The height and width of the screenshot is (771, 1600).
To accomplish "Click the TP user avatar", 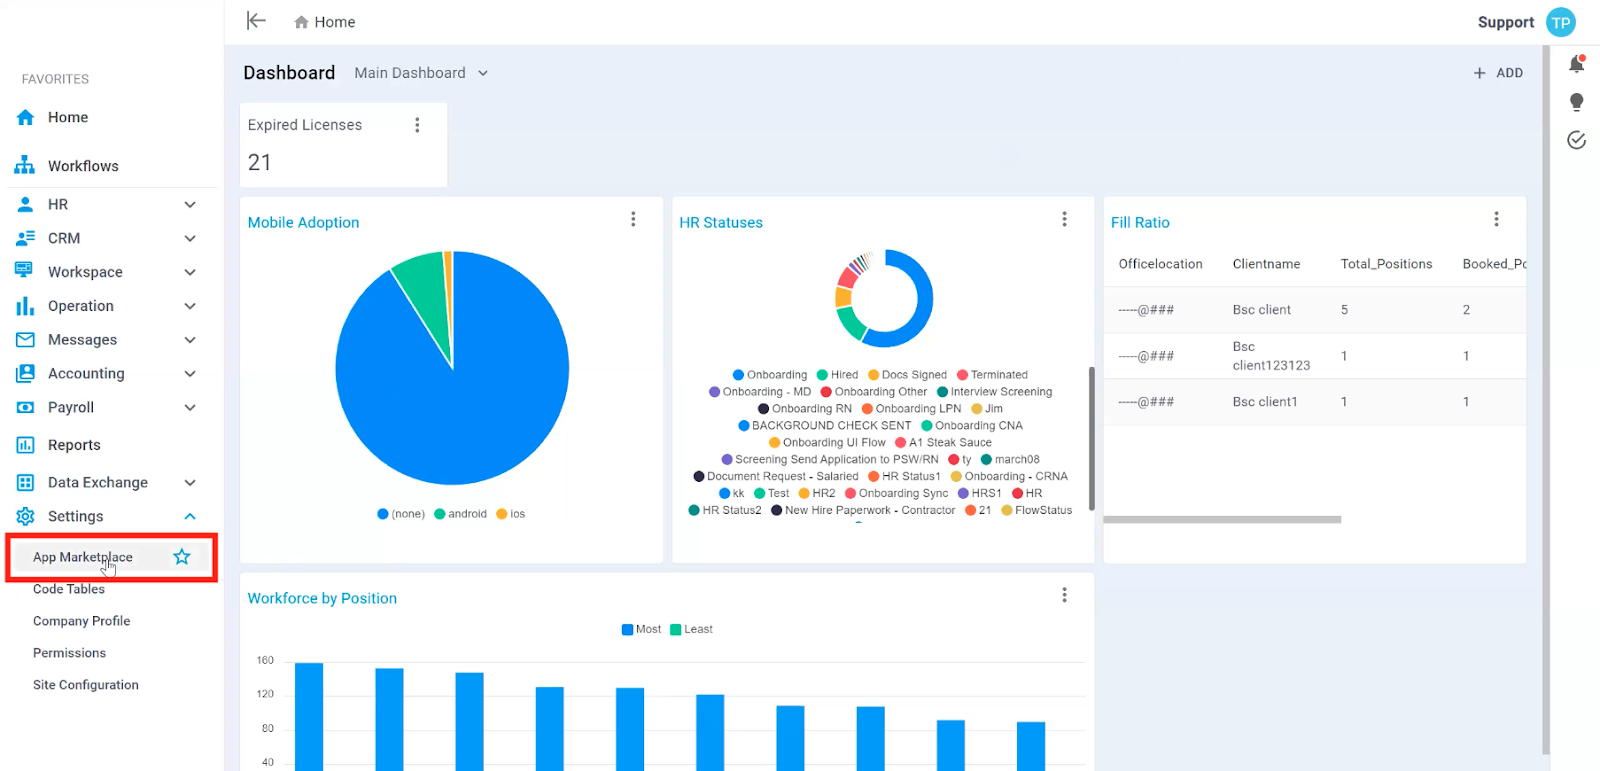I will 1561,22.
